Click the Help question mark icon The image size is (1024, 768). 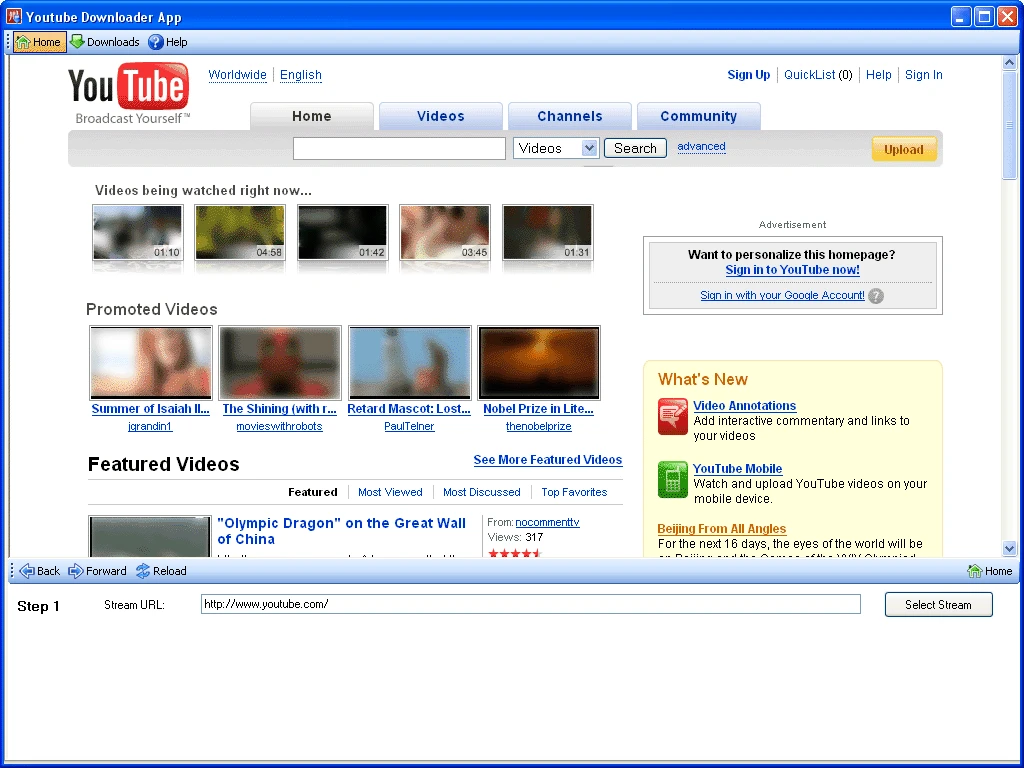click(156, 42)
